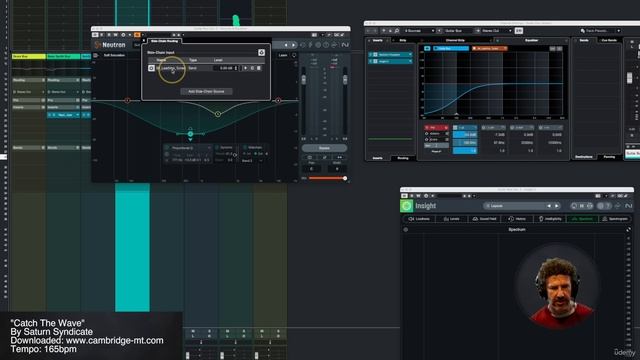
Task: Select the Equalizer tab
Action: (x=531, y=40)
